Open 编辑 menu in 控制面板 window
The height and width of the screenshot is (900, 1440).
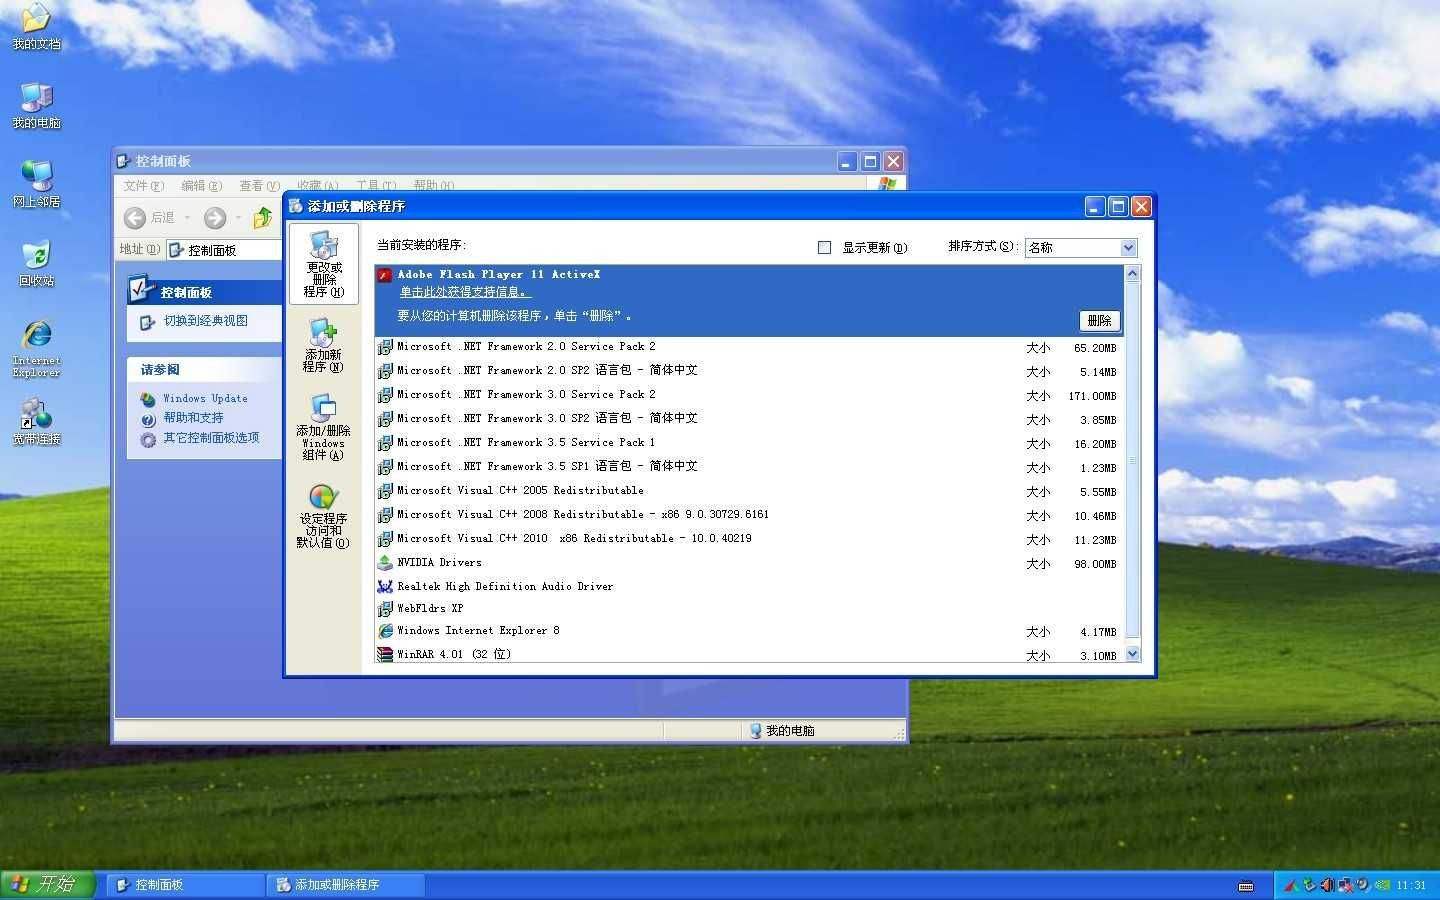(201, 186)
